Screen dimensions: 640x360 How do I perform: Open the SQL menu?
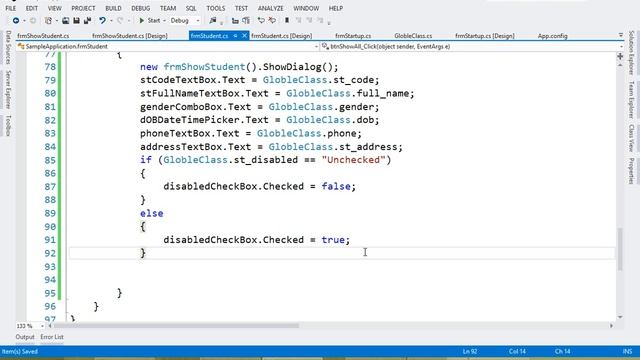click(191, 8)
